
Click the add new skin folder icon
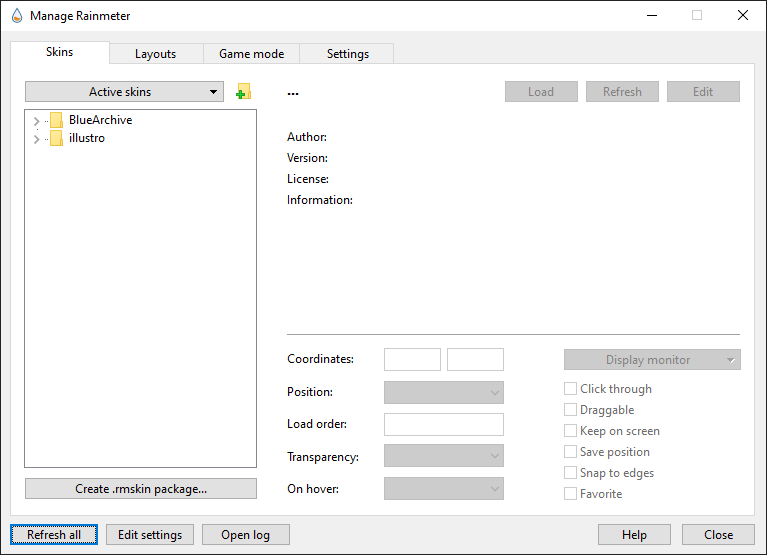pos(243,91)
